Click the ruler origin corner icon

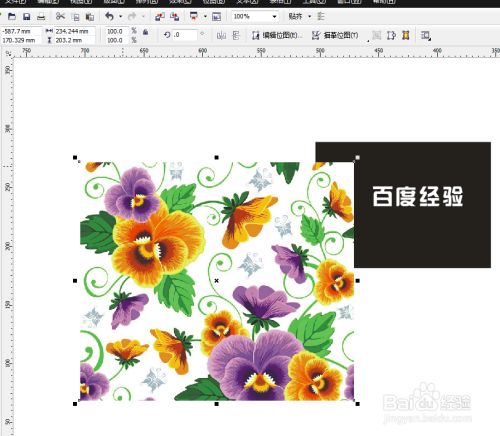point(8,53)
